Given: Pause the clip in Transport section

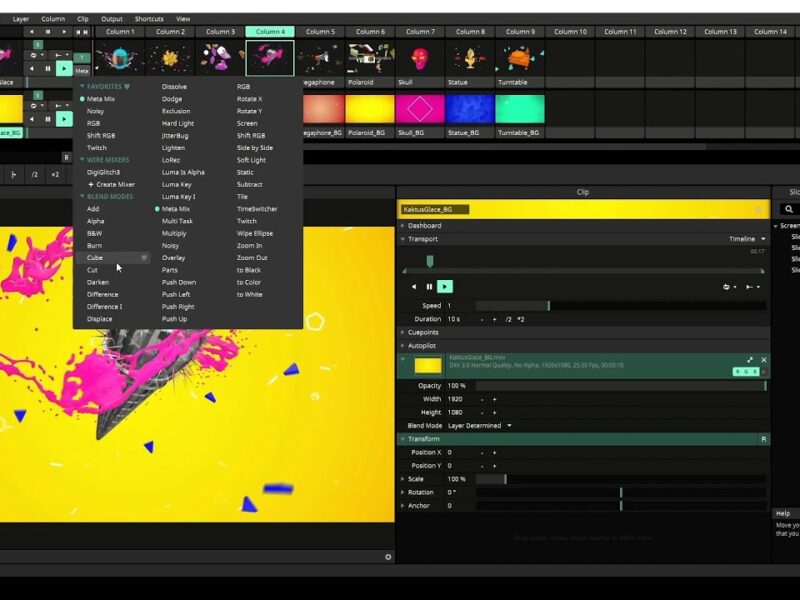Looking at the screenshot, I should [x=430, y=286].
